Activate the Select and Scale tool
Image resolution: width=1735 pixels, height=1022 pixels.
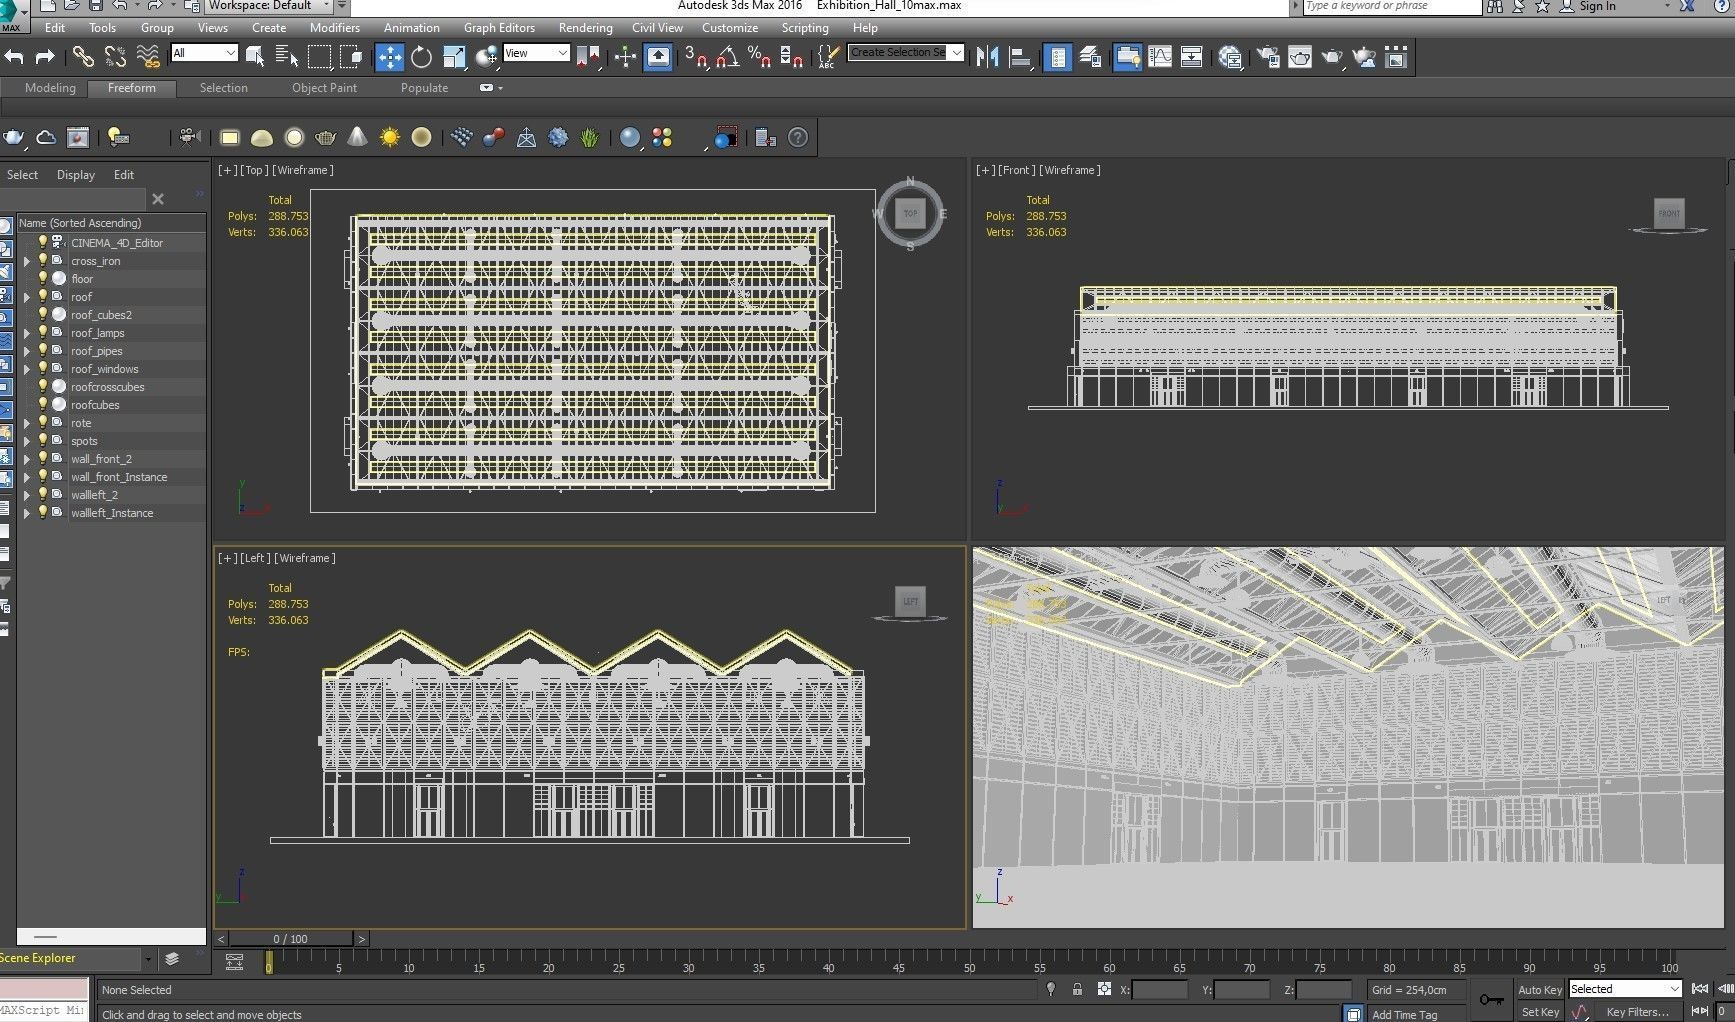click(454, 57)
